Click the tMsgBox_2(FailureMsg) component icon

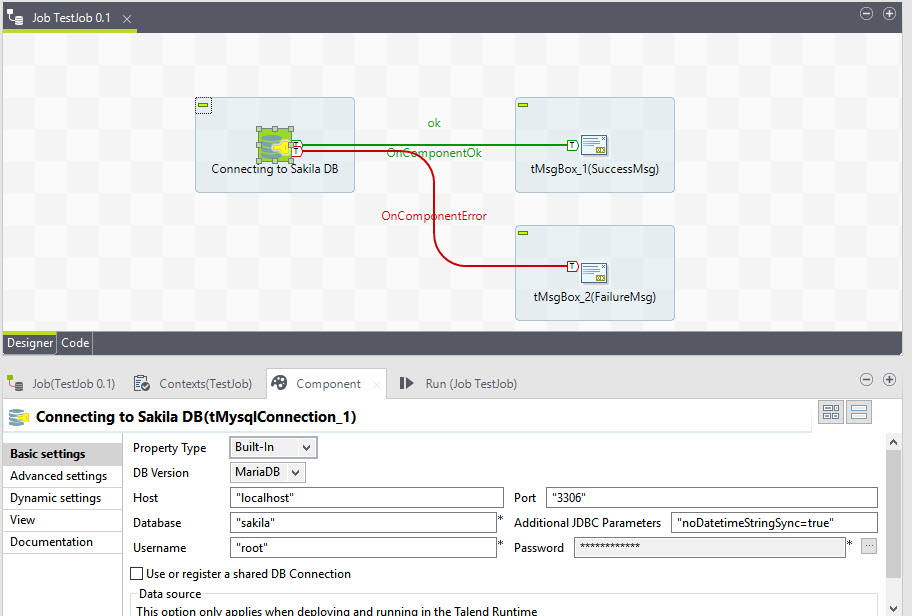[595, 272]
